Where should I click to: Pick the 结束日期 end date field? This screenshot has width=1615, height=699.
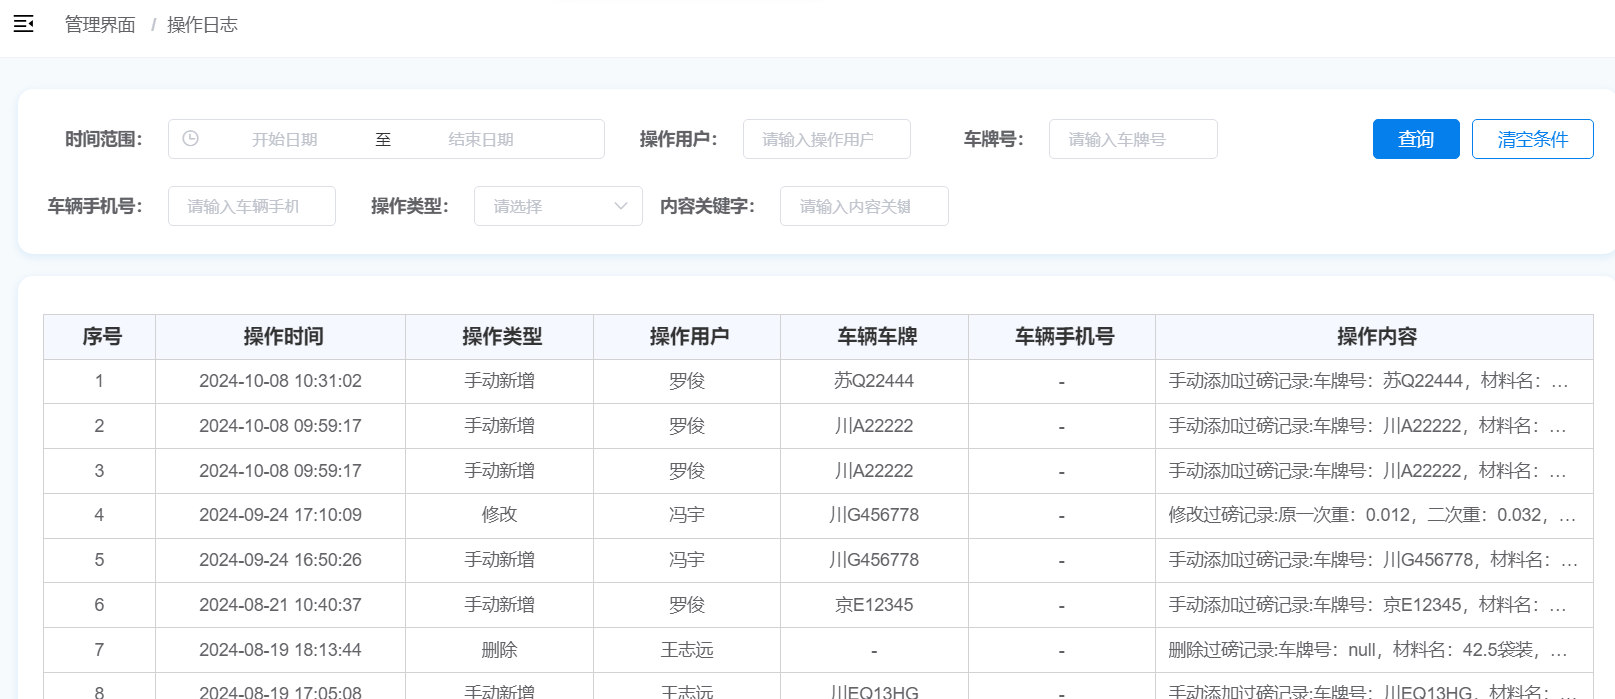tap(481, 139)
